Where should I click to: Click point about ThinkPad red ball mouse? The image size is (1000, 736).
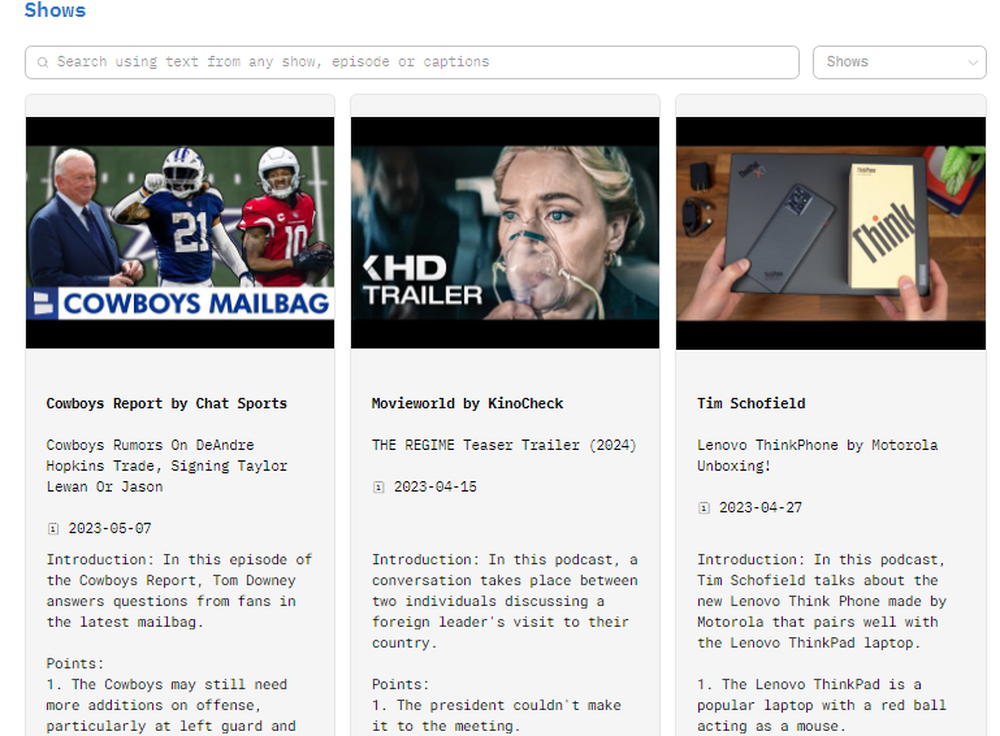(x=821, y=705)
